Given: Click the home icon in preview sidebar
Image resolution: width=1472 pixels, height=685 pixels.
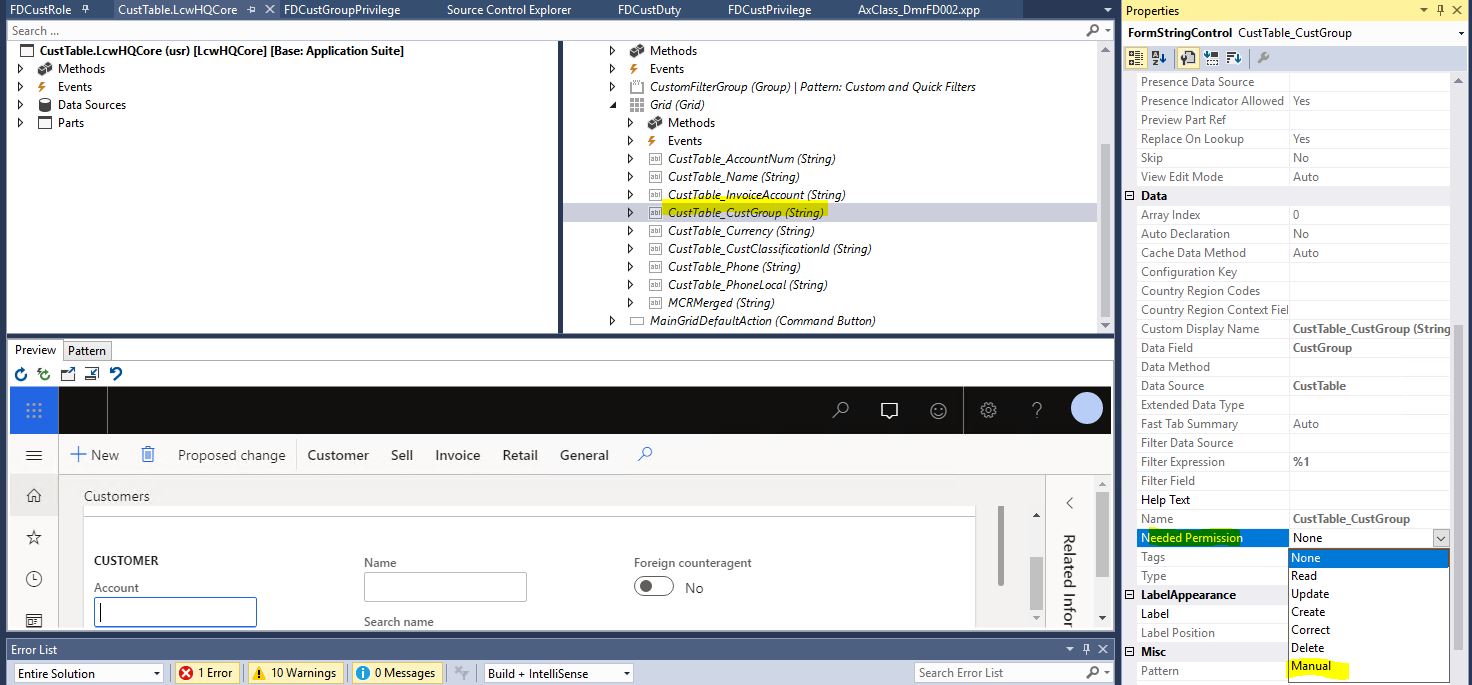Looking at the screenshot, I should point(34,496).
